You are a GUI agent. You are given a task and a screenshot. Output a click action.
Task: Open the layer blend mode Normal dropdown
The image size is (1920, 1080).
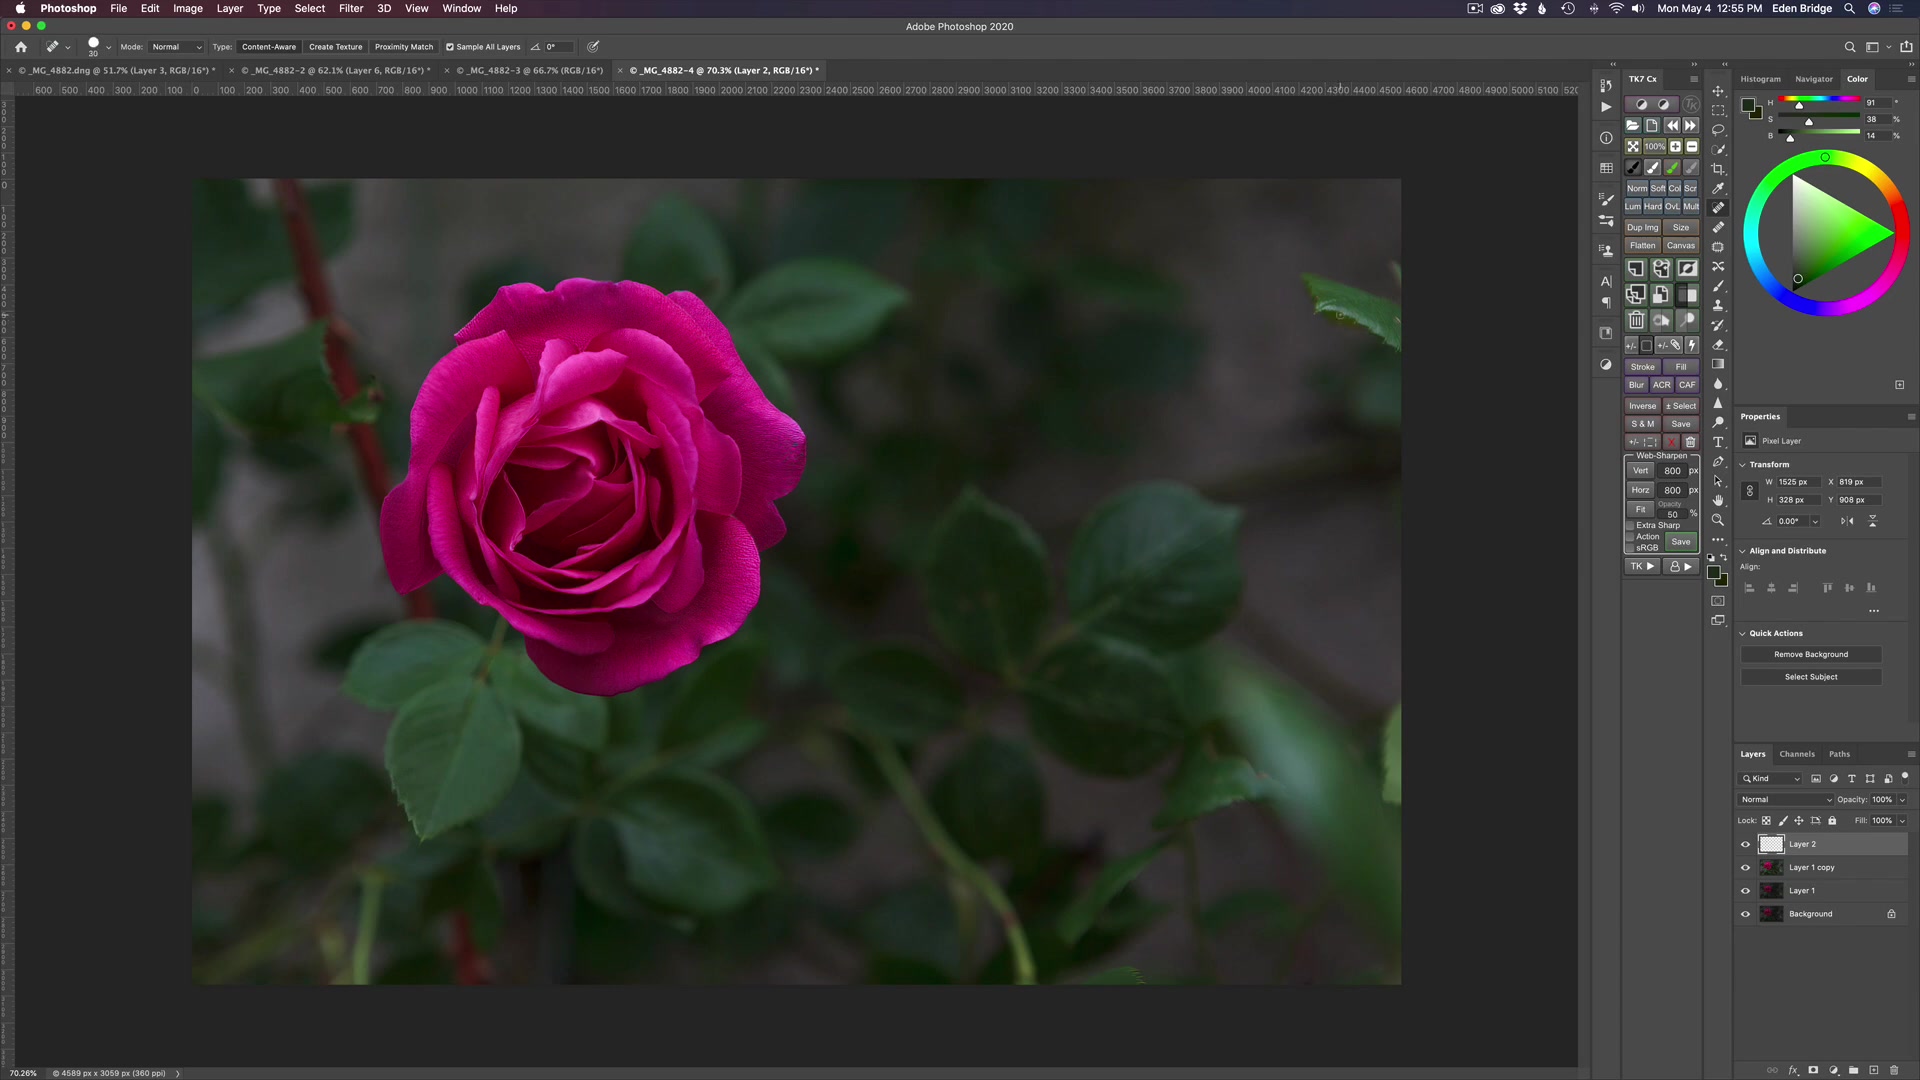(x=1786, y=800)
